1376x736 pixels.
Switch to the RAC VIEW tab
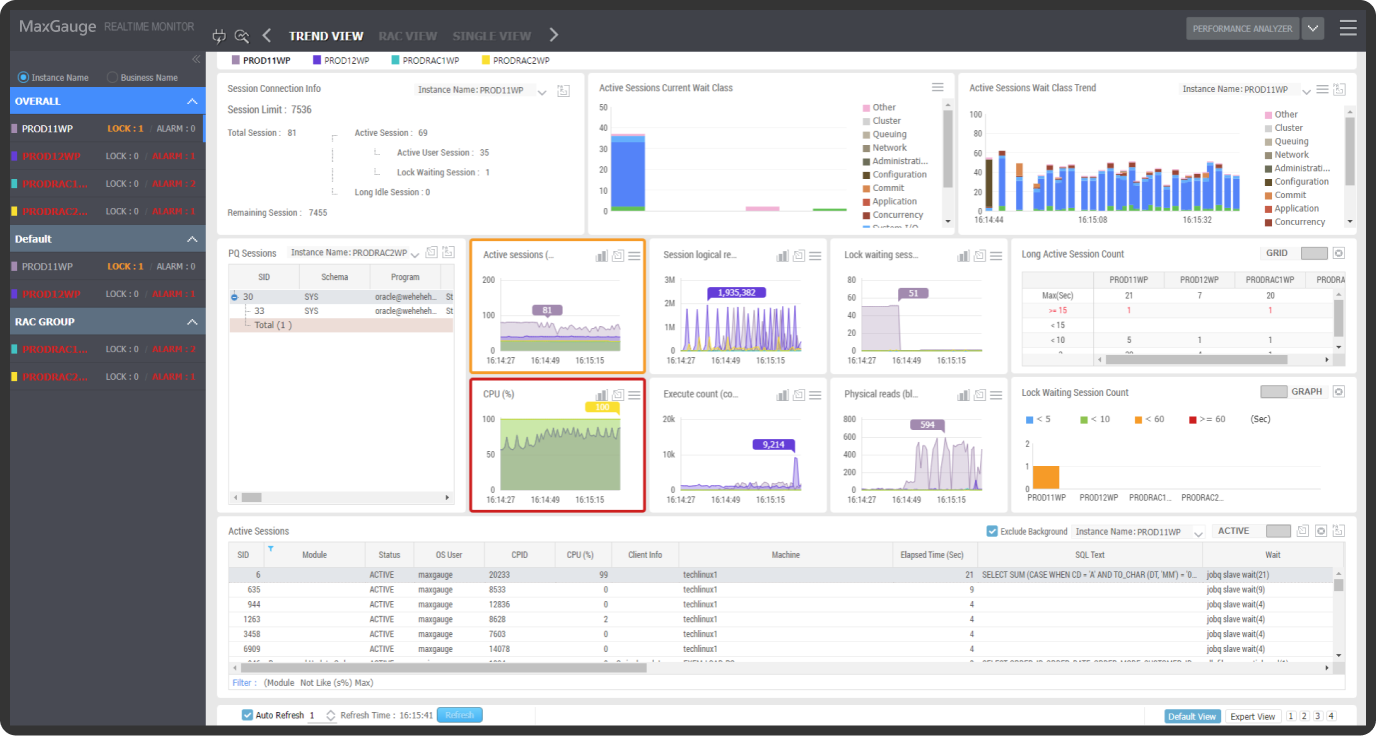[407, 36]
